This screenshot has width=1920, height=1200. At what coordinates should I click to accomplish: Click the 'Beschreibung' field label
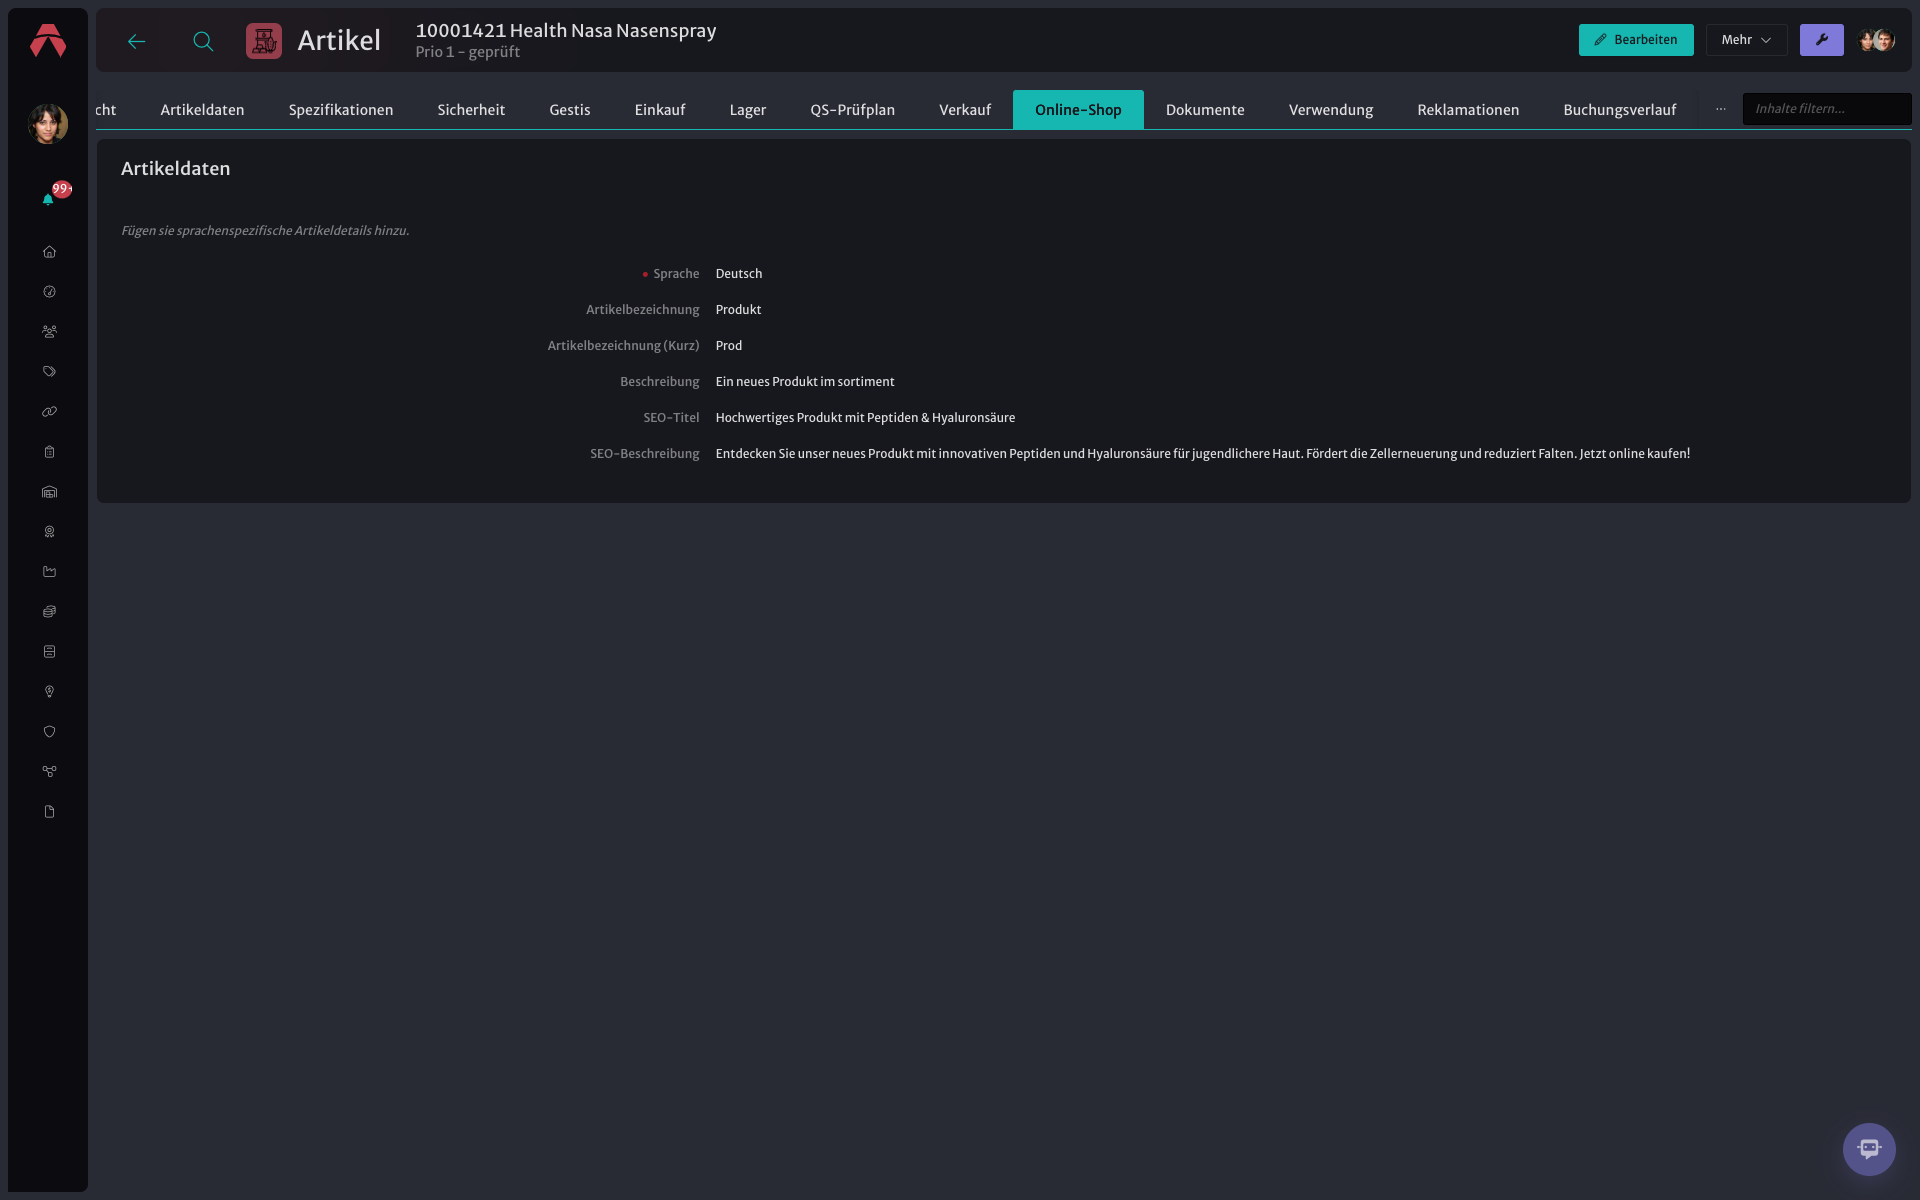click(x=660, y=382)
